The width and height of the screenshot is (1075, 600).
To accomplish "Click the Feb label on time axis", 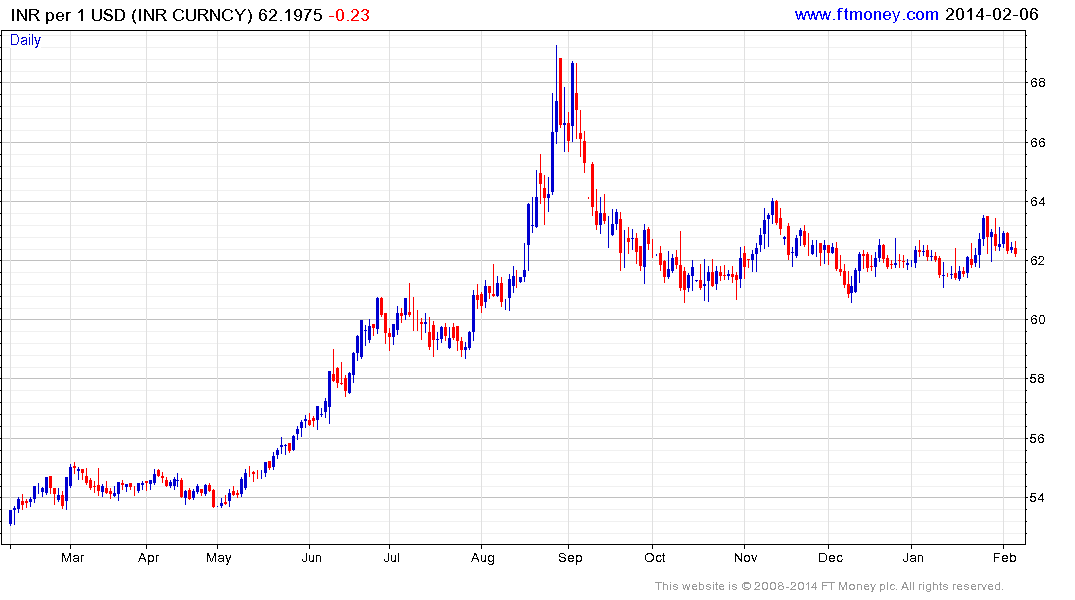I will (x=1004, y=557).
